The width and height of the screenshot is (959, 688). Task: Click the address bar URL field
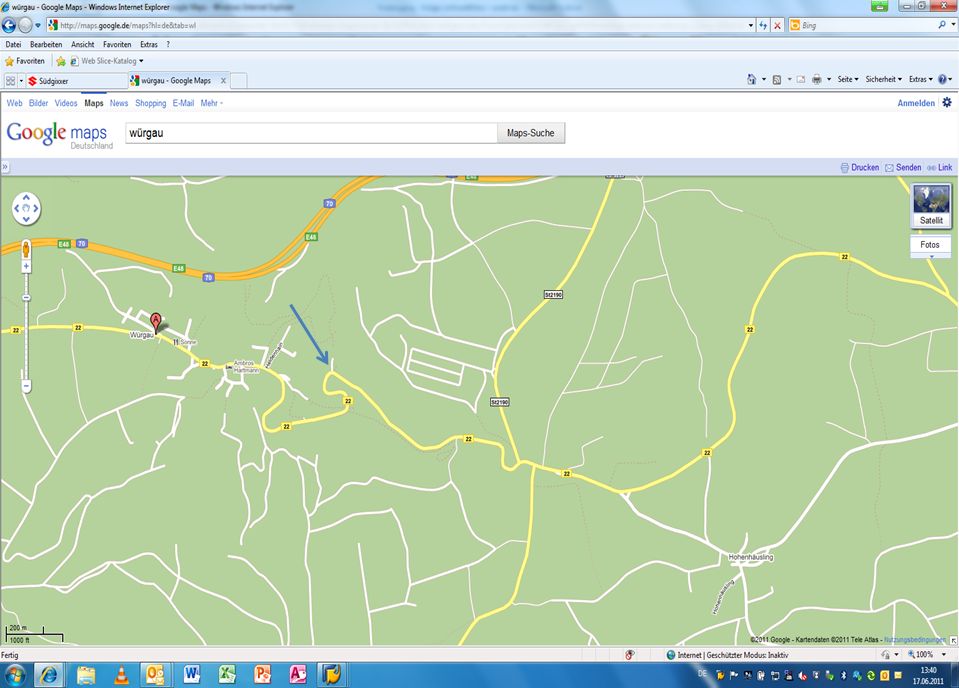396,25
